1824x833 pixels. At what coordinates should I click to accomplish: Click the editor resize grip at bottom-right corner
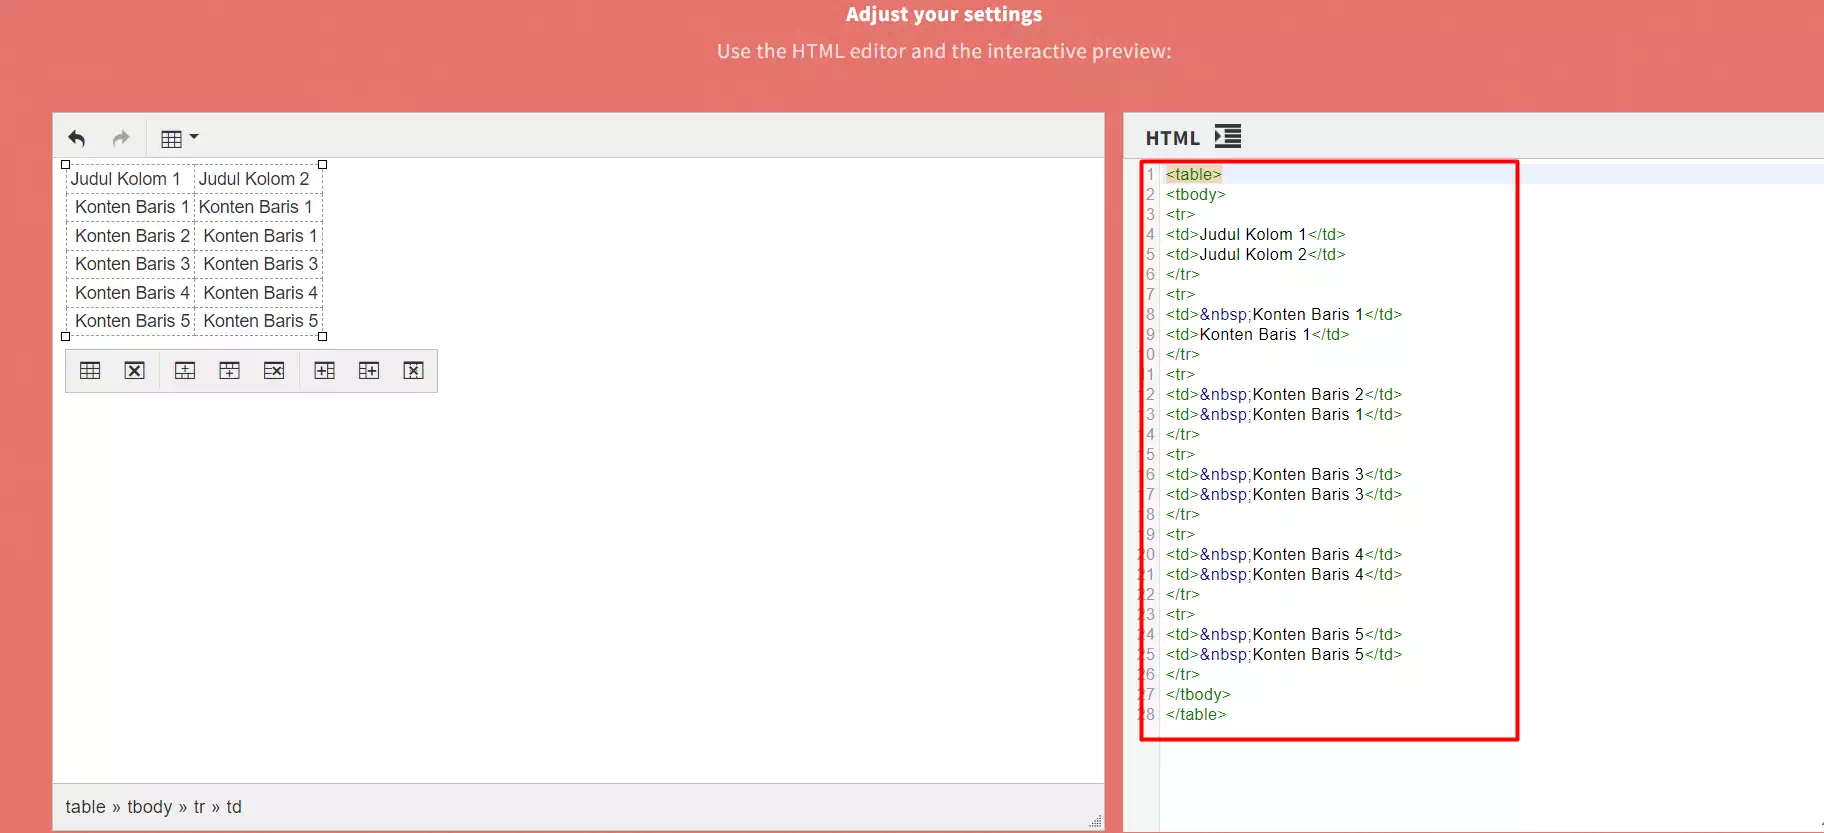1095,821
